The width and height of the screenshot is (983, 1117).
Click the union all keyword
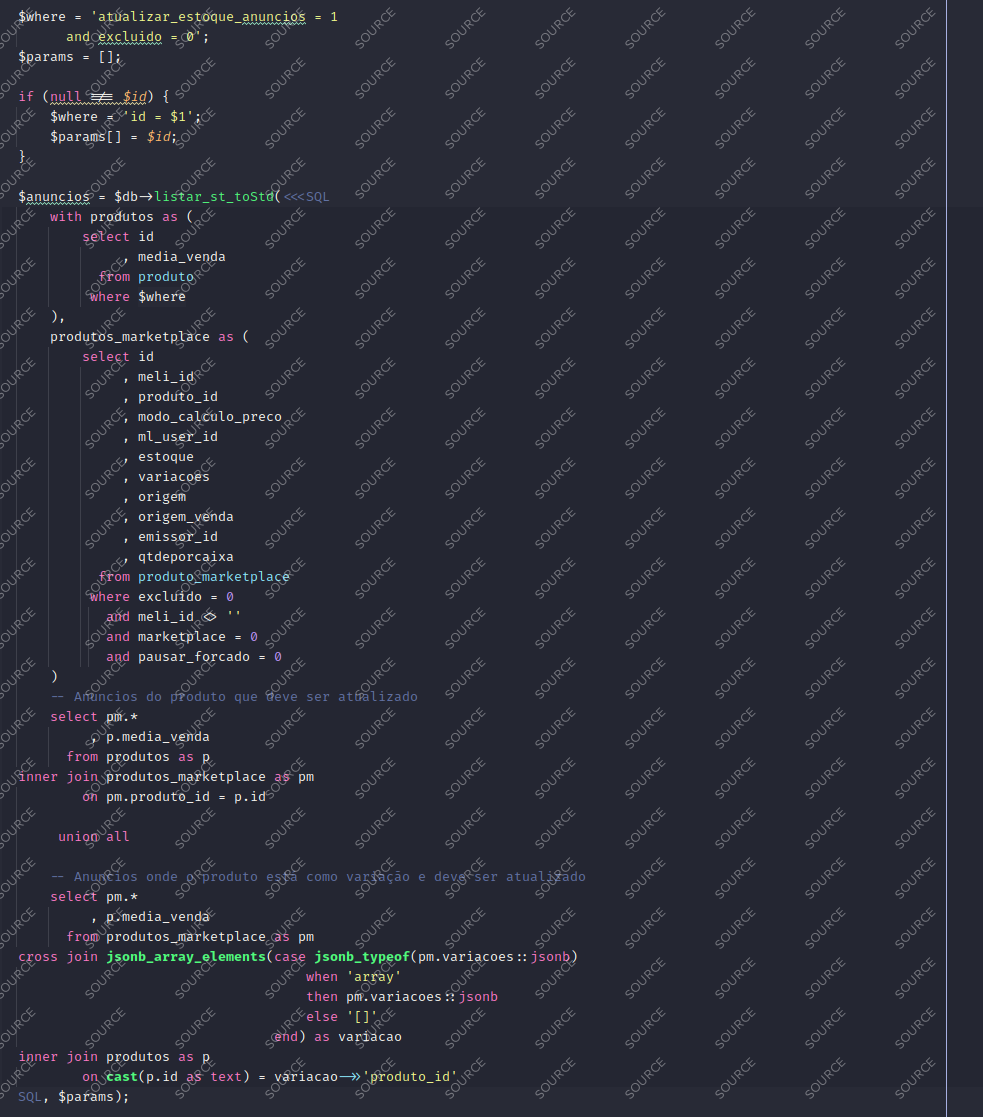click(x=94, y=837)
